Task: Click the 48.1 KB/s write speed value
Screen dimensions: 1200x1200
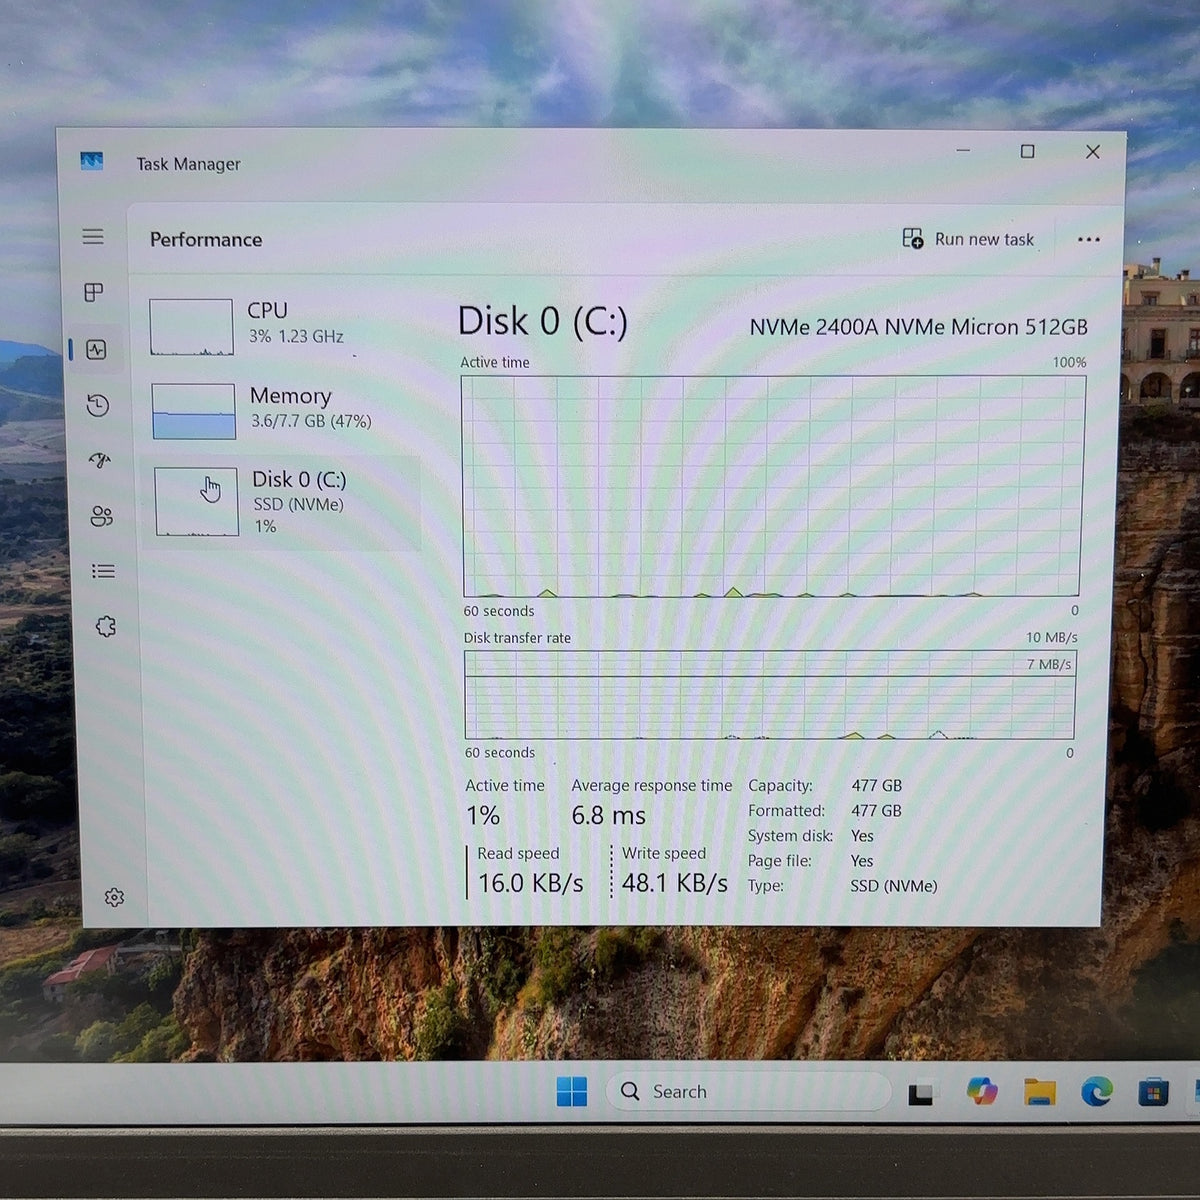Action: point(675,883)
